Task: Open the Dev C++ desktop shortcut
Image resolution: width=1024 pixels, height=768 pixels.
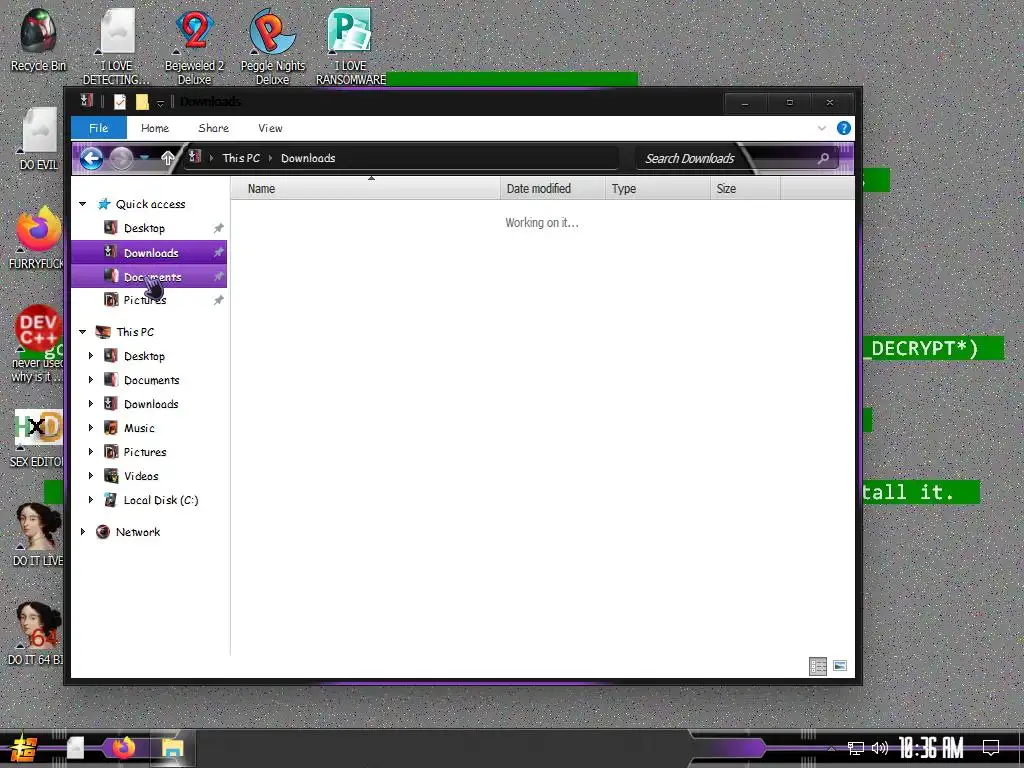Action: pyautogui.click(x=38, y=344)
